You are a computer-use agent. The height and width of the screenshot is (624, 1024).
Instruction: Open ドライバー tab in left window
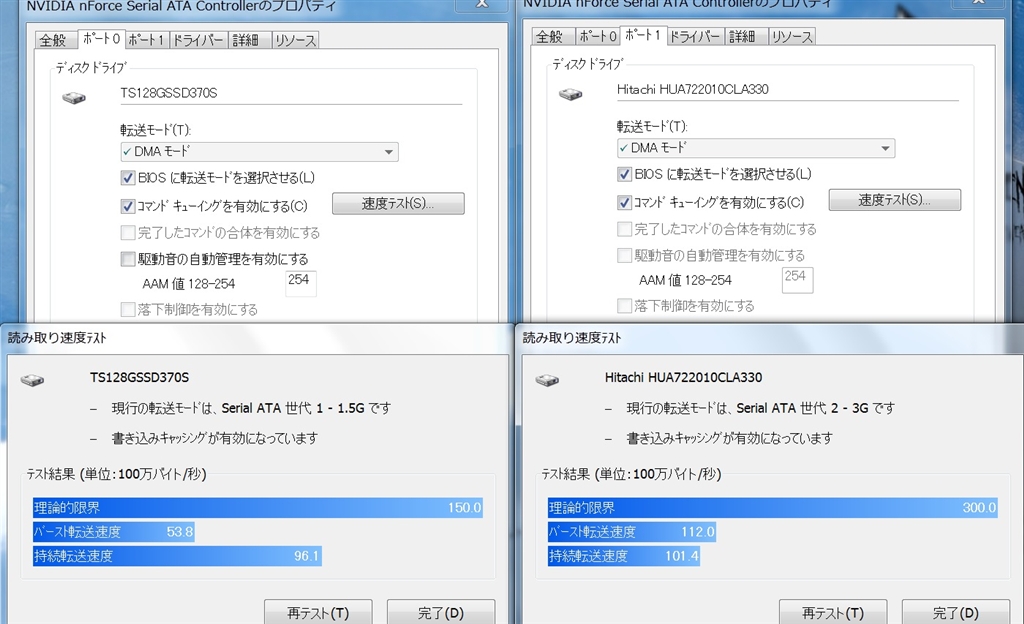(198, 40)
